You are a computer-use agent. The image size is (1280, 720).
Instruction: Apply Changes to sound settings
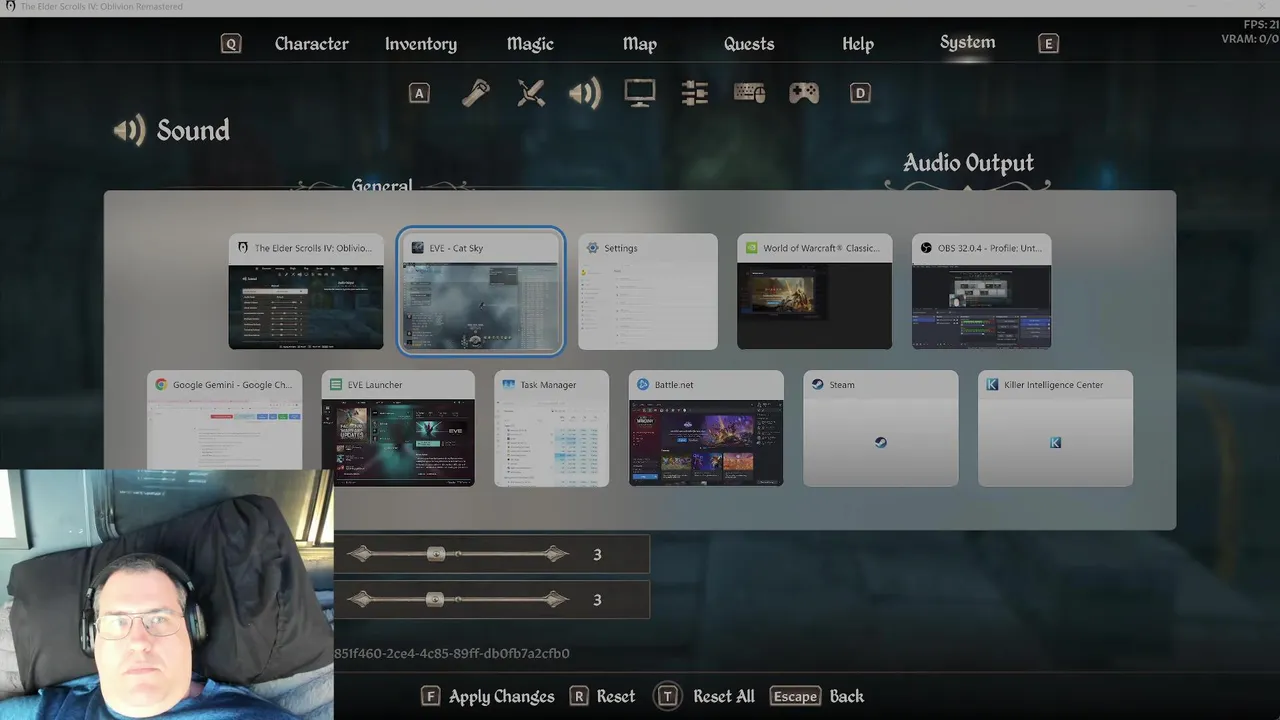[x=501, y=697]
